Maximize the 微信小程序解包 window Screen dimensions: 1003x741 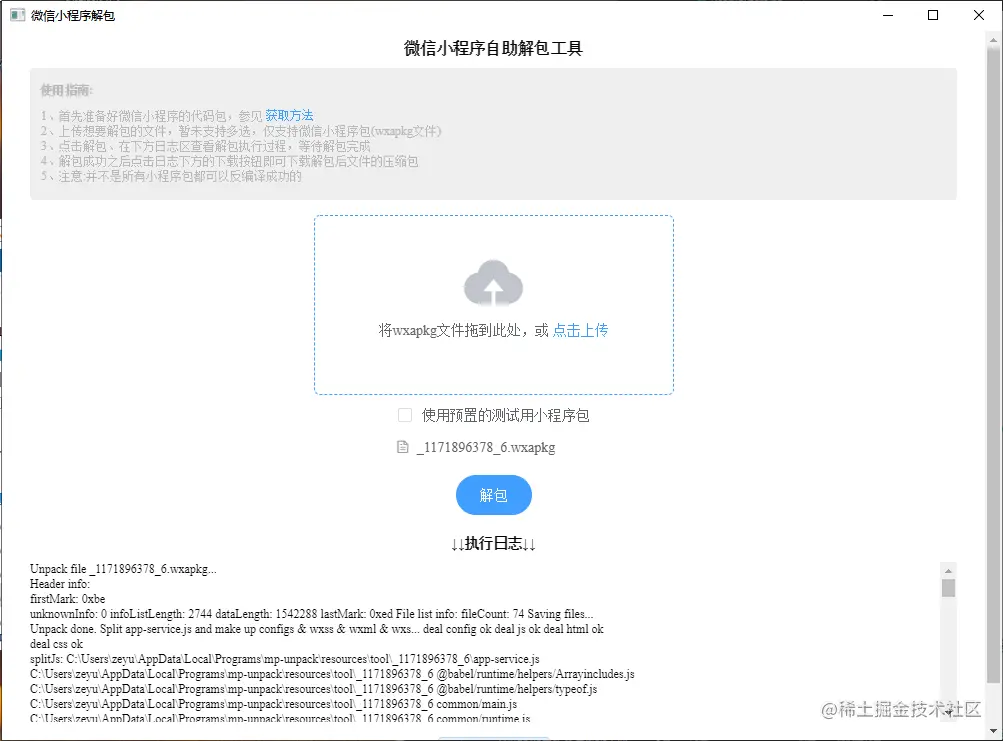(933, 15)
